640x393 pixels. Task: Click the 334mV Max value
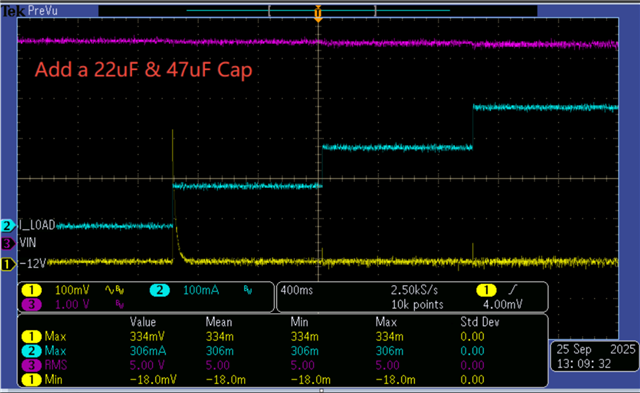coord(147,337)
